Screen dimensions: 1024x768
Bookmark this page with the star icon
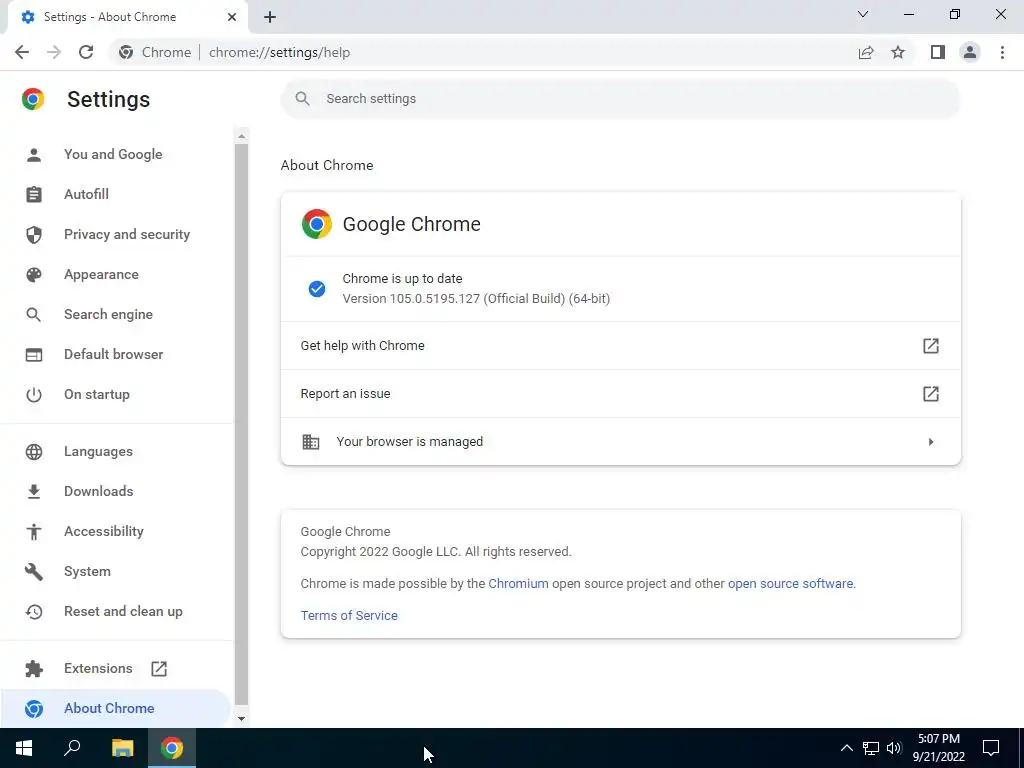pyautogui.click(x=898, y=52)
